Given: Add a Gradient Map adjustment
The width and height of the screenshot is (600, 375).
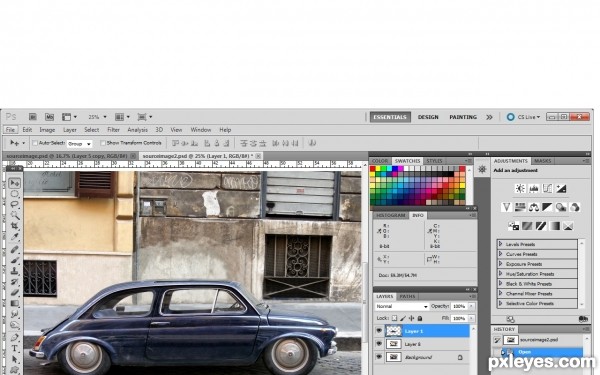Looking at the screenshot, I should point(554,226).
